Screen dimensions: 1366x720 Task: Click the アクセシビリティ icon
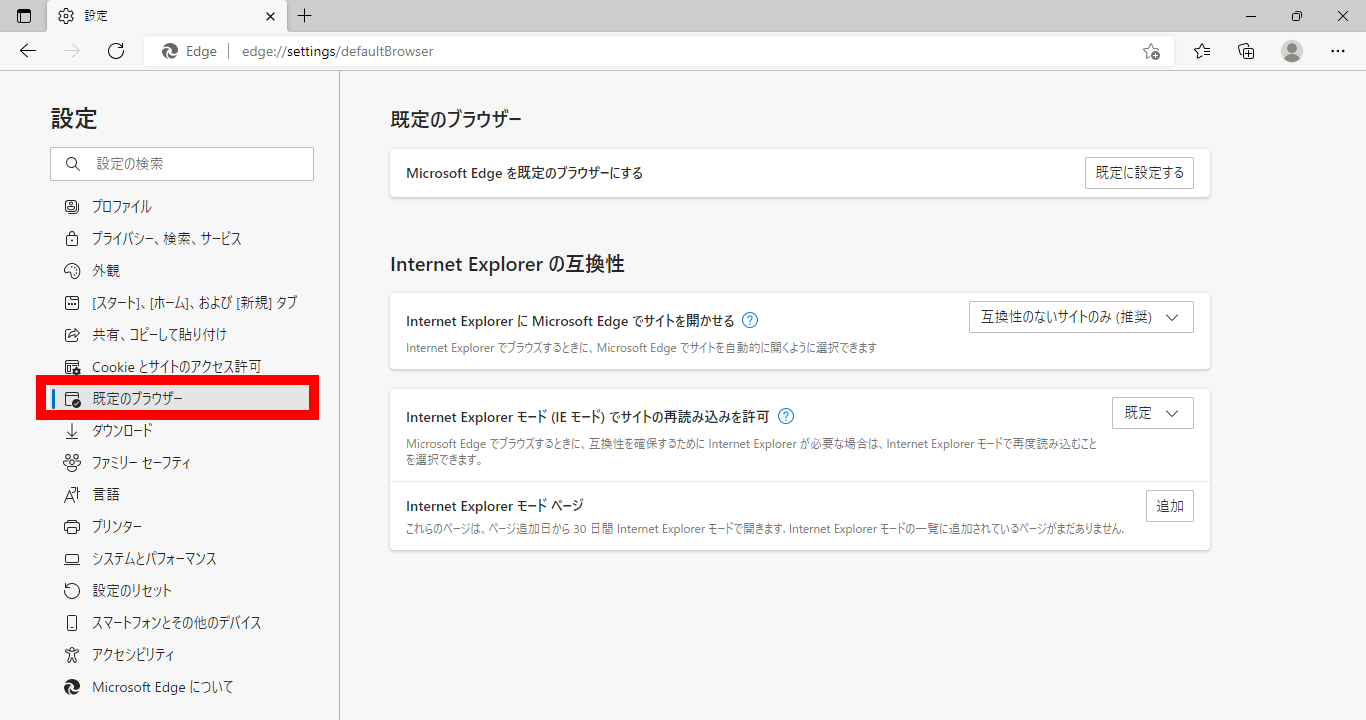[x=72, y=655]
